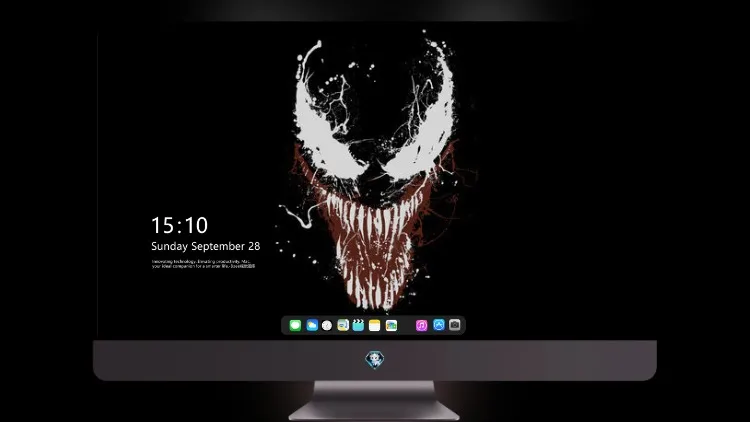Click the white splatter tendril left of mouth

pyautogui.click(x=299, y=215)
